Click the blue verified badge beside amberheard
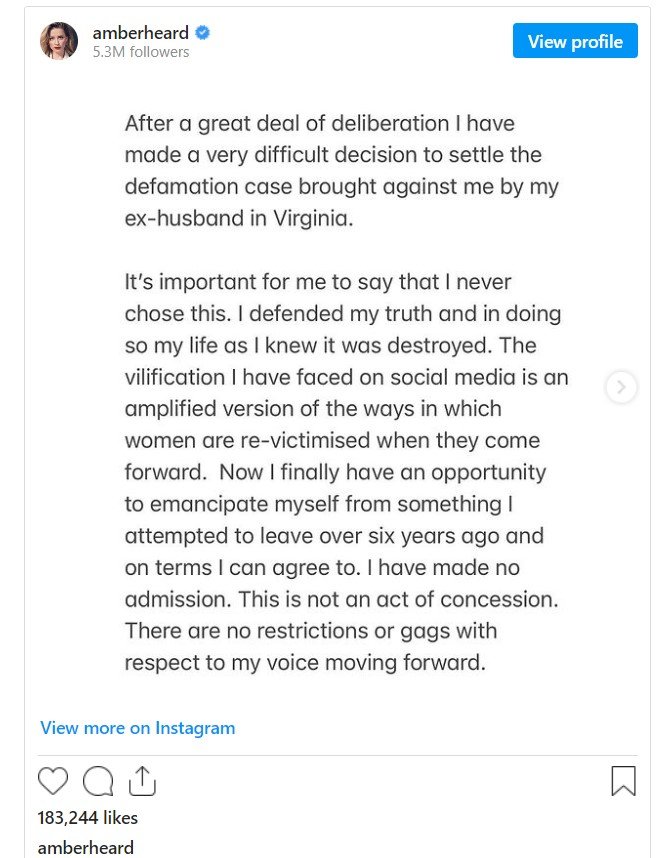Viewport: 672px width, 858px height. 203,33
